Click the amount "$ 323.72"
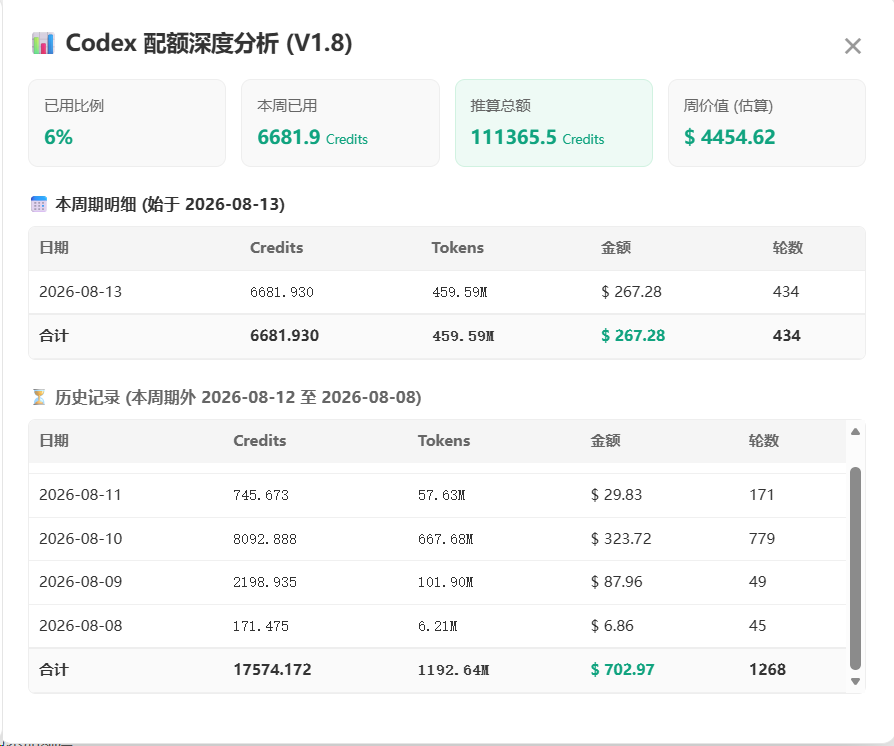The height and width of the screenshot is (746, 894). [x=621, y=538]
